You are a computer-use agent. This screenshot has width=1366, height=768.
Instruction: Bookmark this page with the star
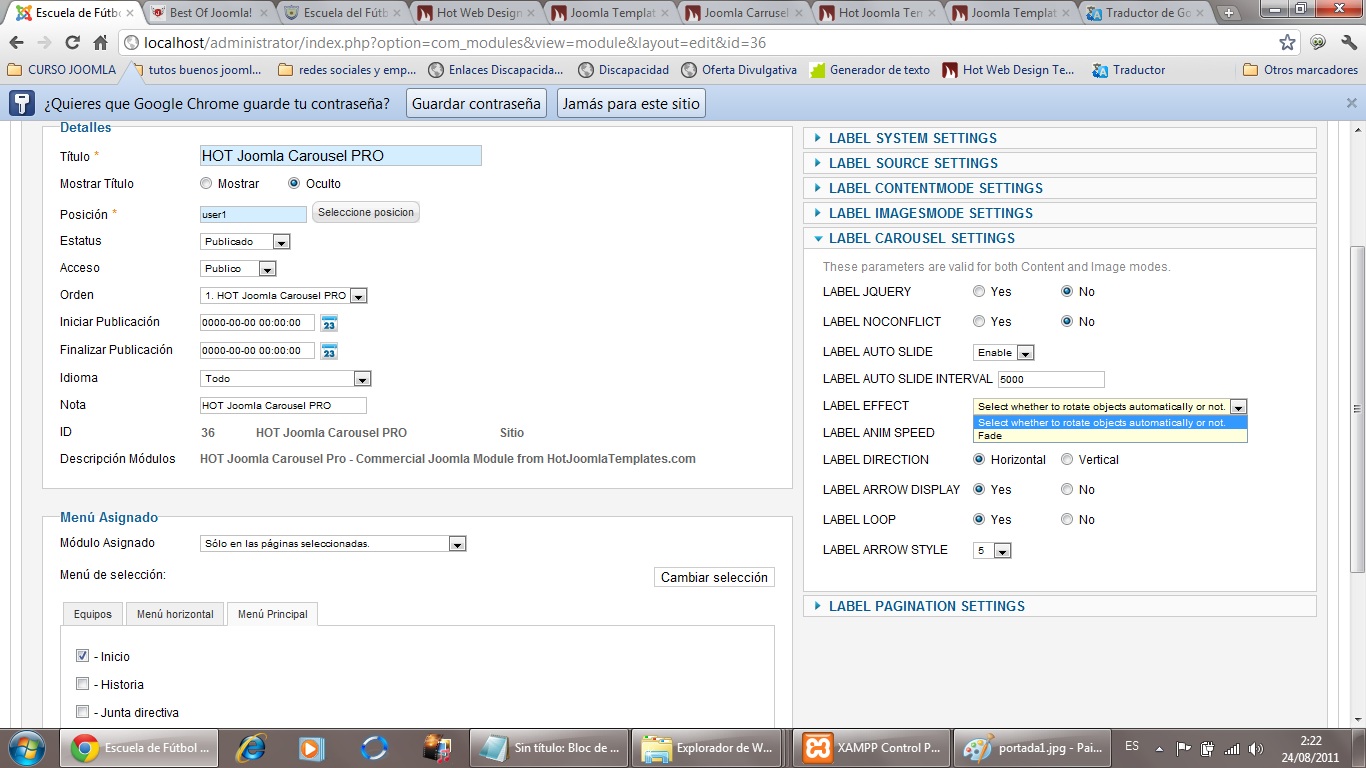(x=1288, y=43)
